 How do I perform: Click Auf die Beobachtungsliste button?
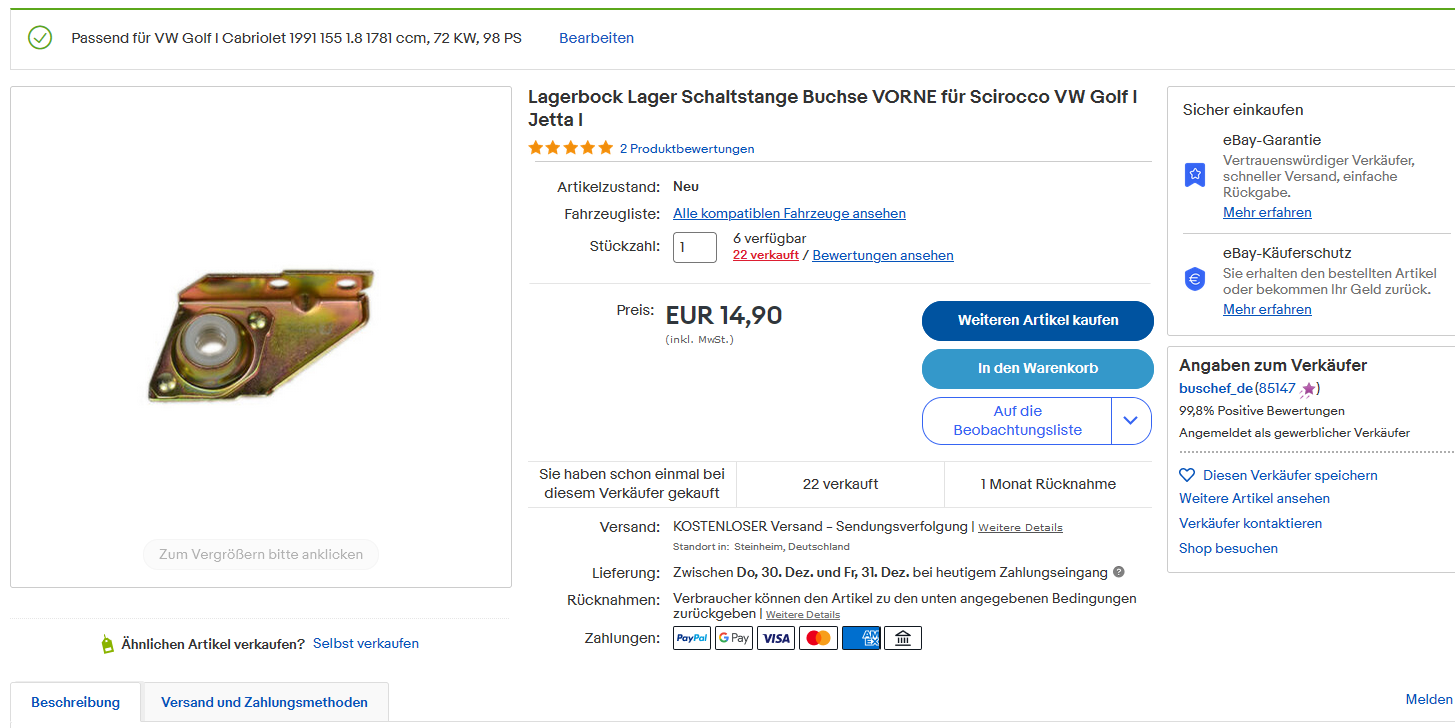tap(1017, 421)
